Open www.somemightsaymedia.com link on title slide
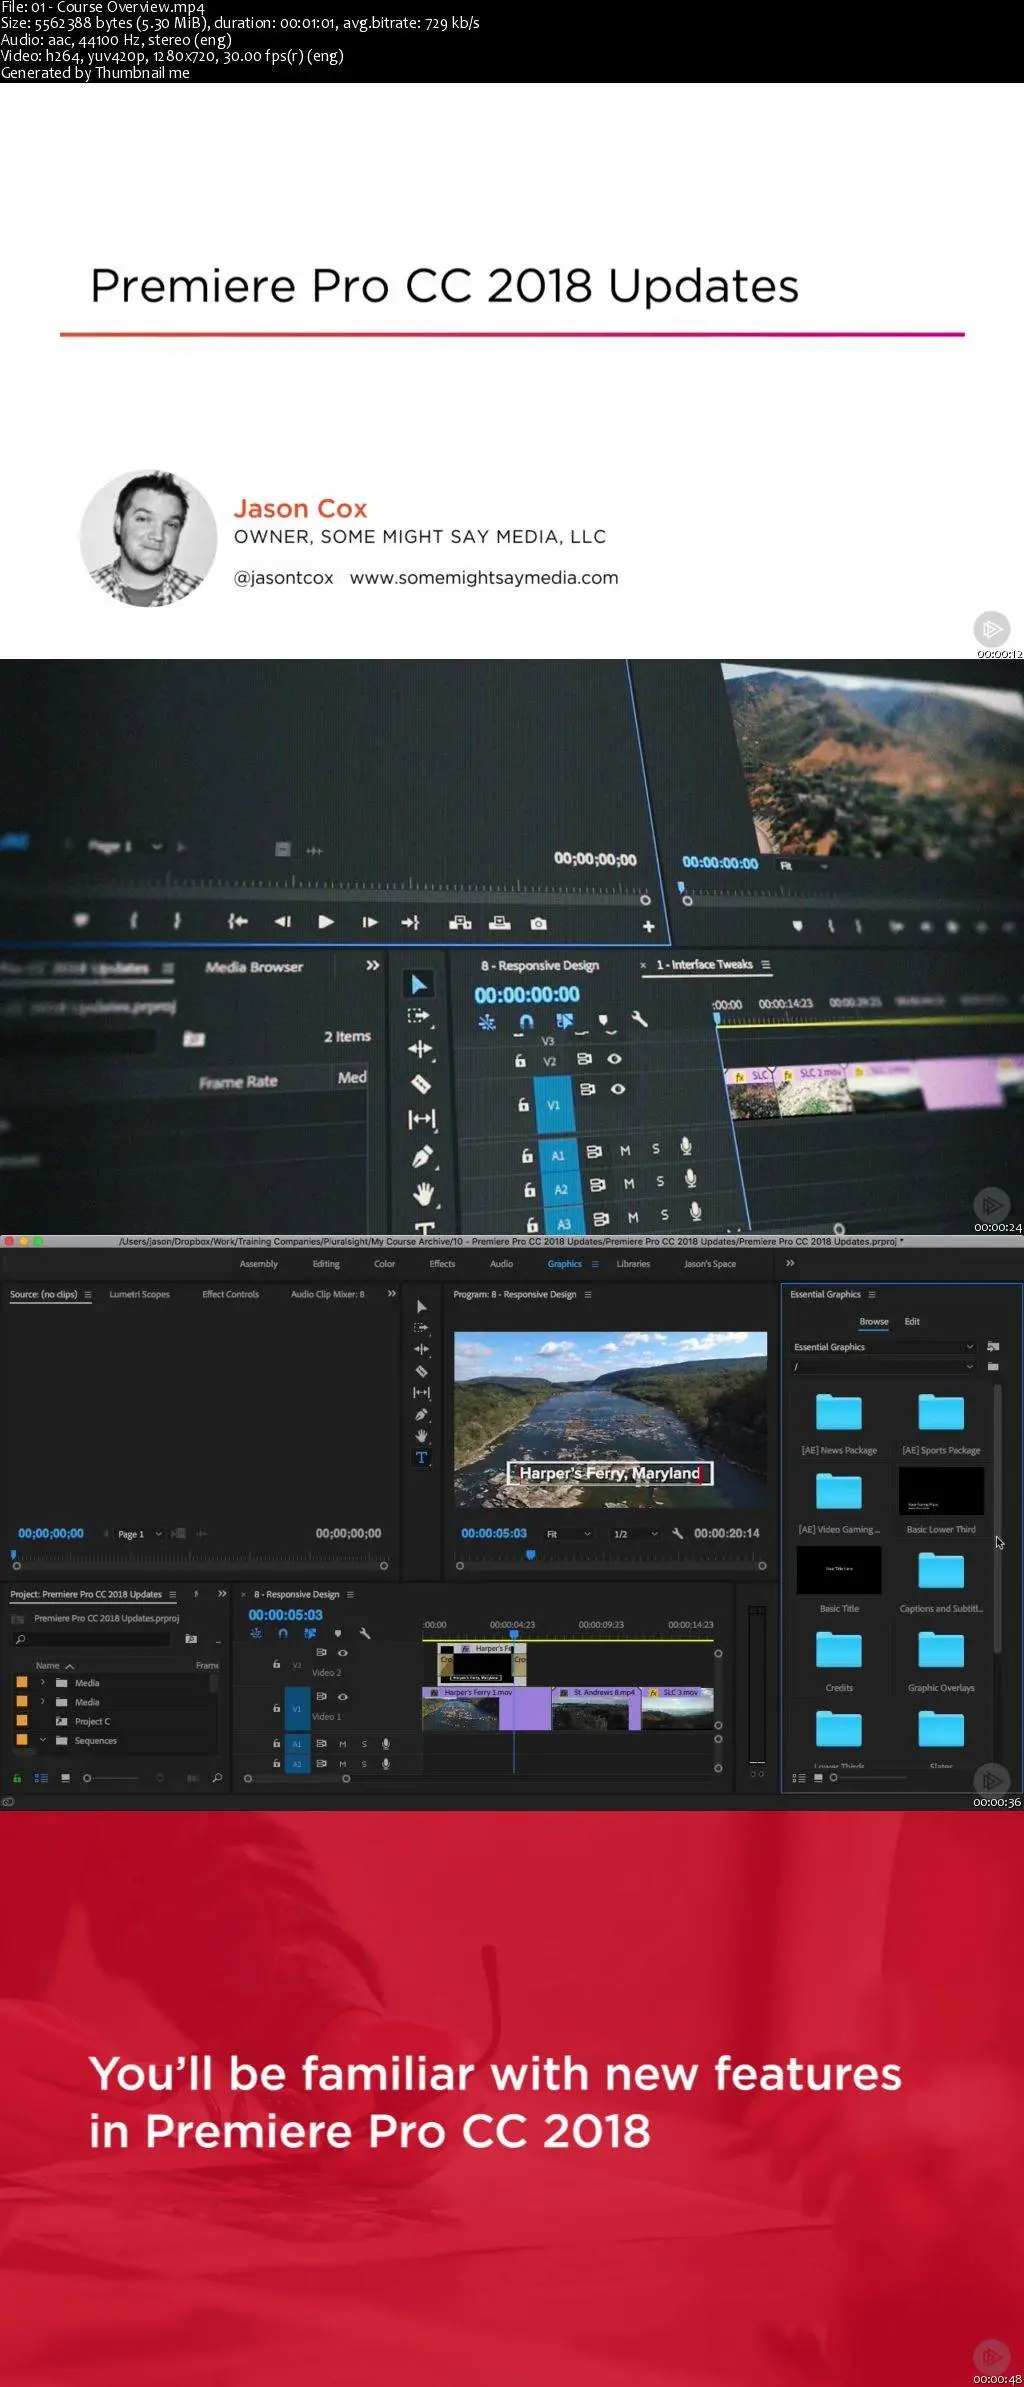Image resolution: width=1024 pixels, height=2387 pixels. 484,578
